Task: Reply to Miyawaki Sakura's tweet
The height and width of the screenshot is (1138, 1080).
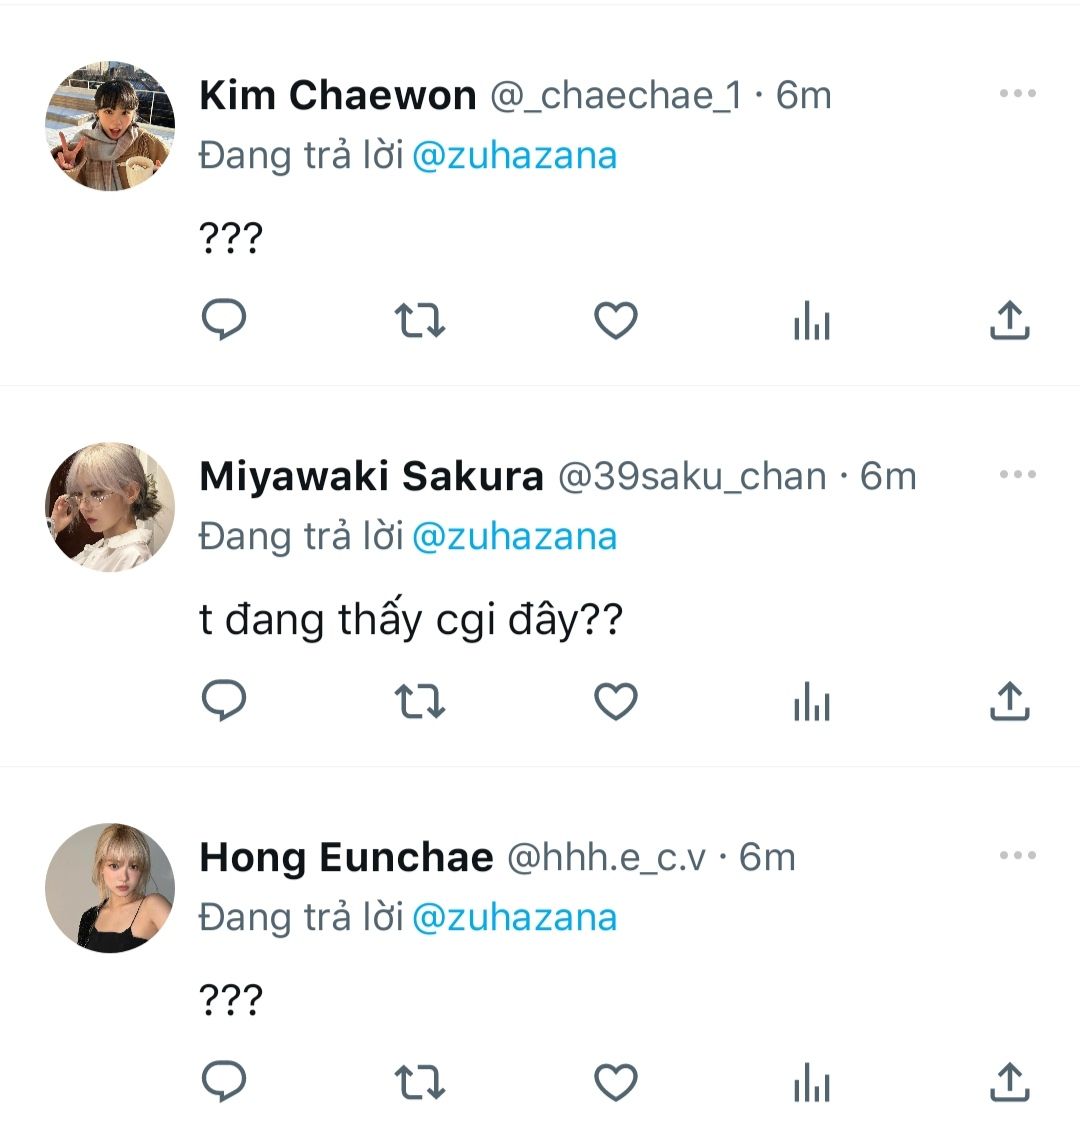Action: pyautogui.click(x=224, y=702)
